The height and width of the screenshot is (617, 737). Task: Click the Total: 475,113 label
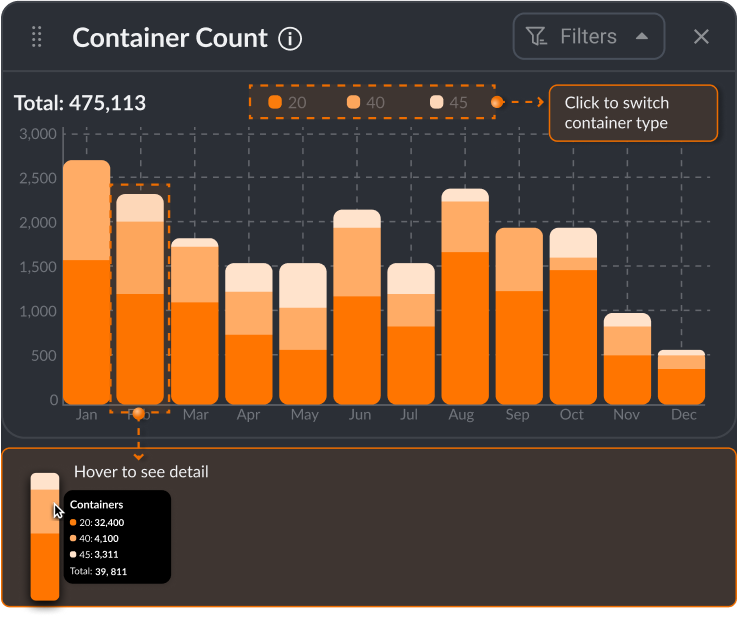coord(80,103)
